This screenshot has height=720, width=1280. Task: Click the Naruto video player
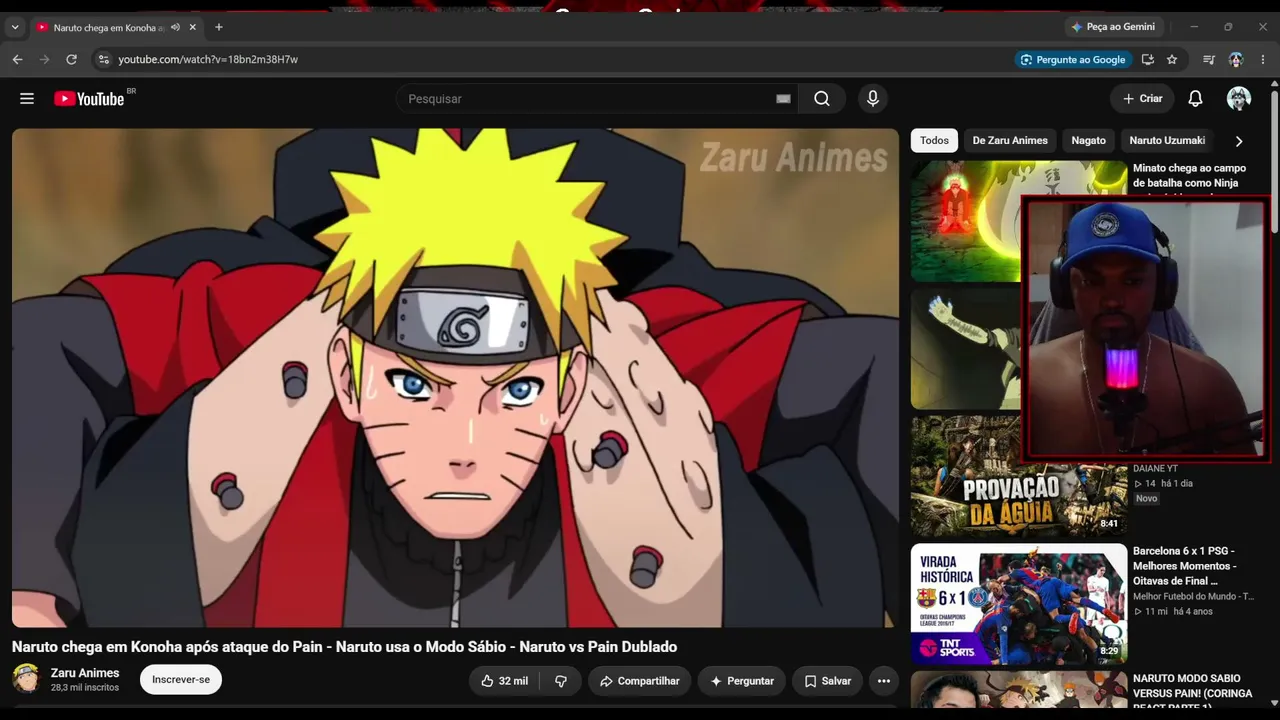tap(455, 378)
